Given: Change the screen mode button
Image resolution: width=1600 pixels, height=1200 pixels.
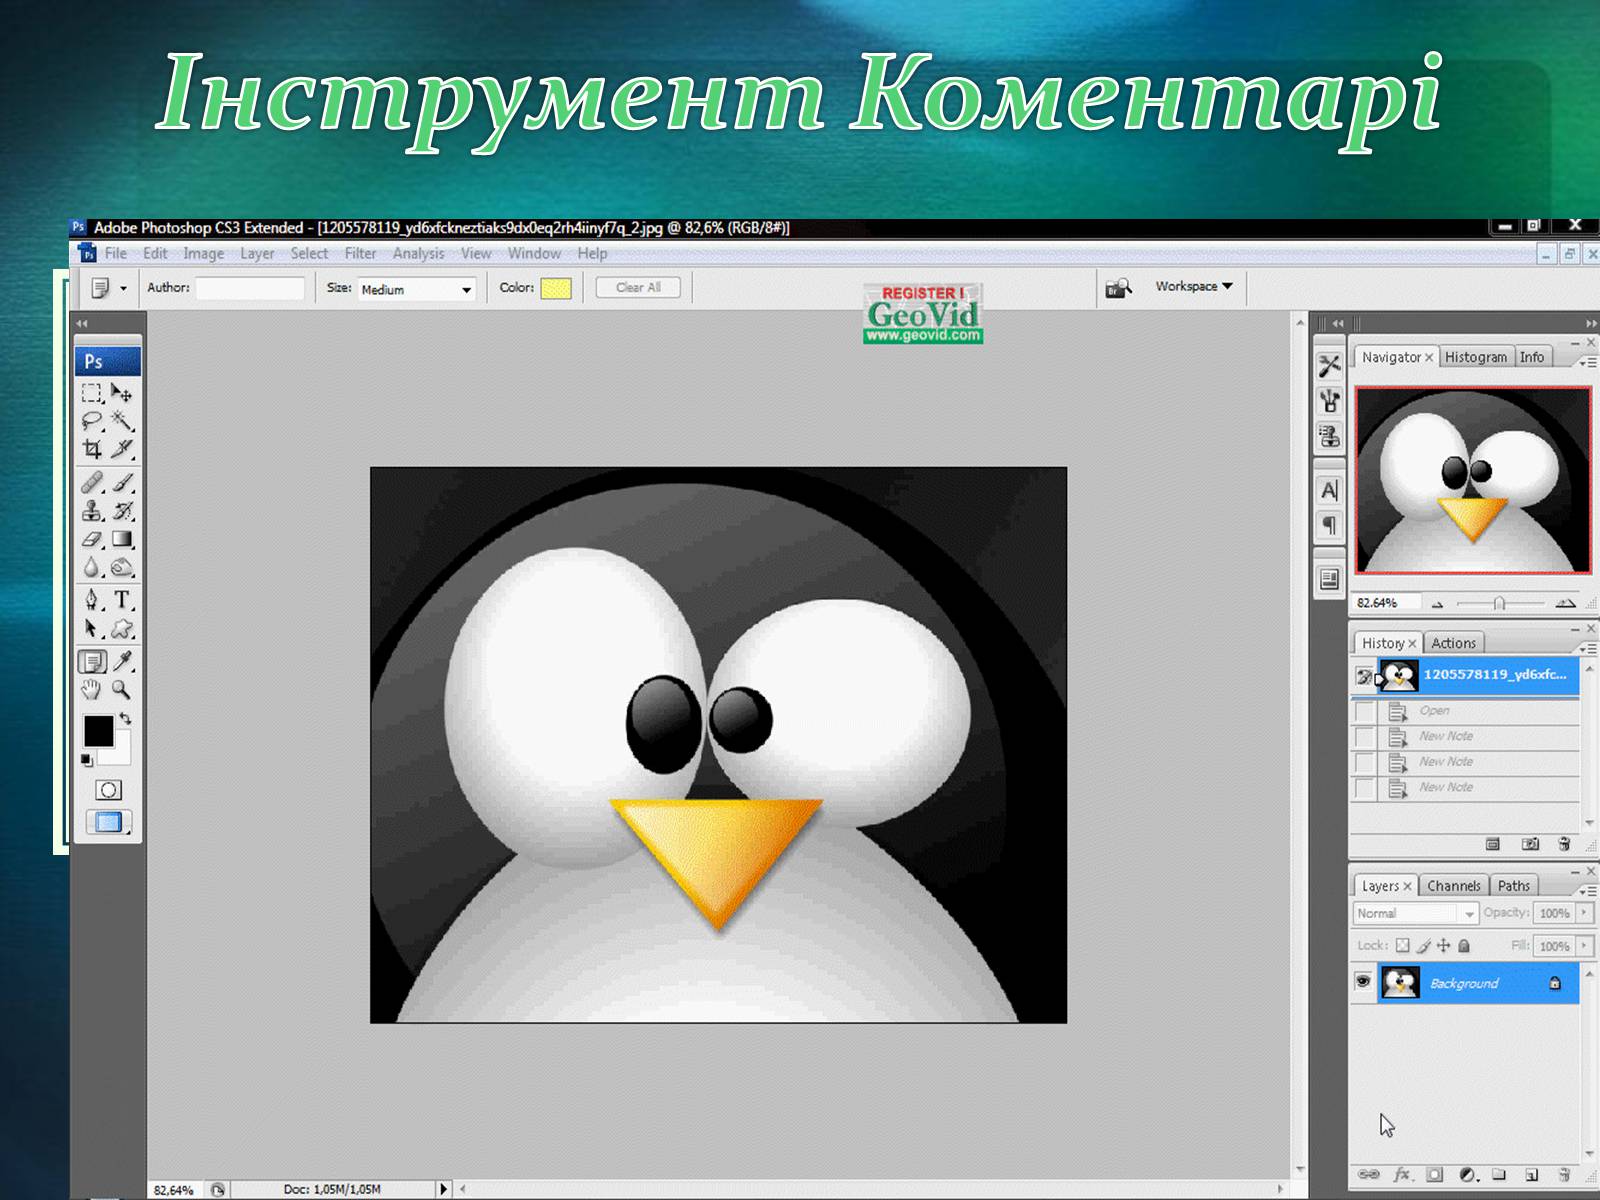Looking at the screenshot, I should coord(108,822).
